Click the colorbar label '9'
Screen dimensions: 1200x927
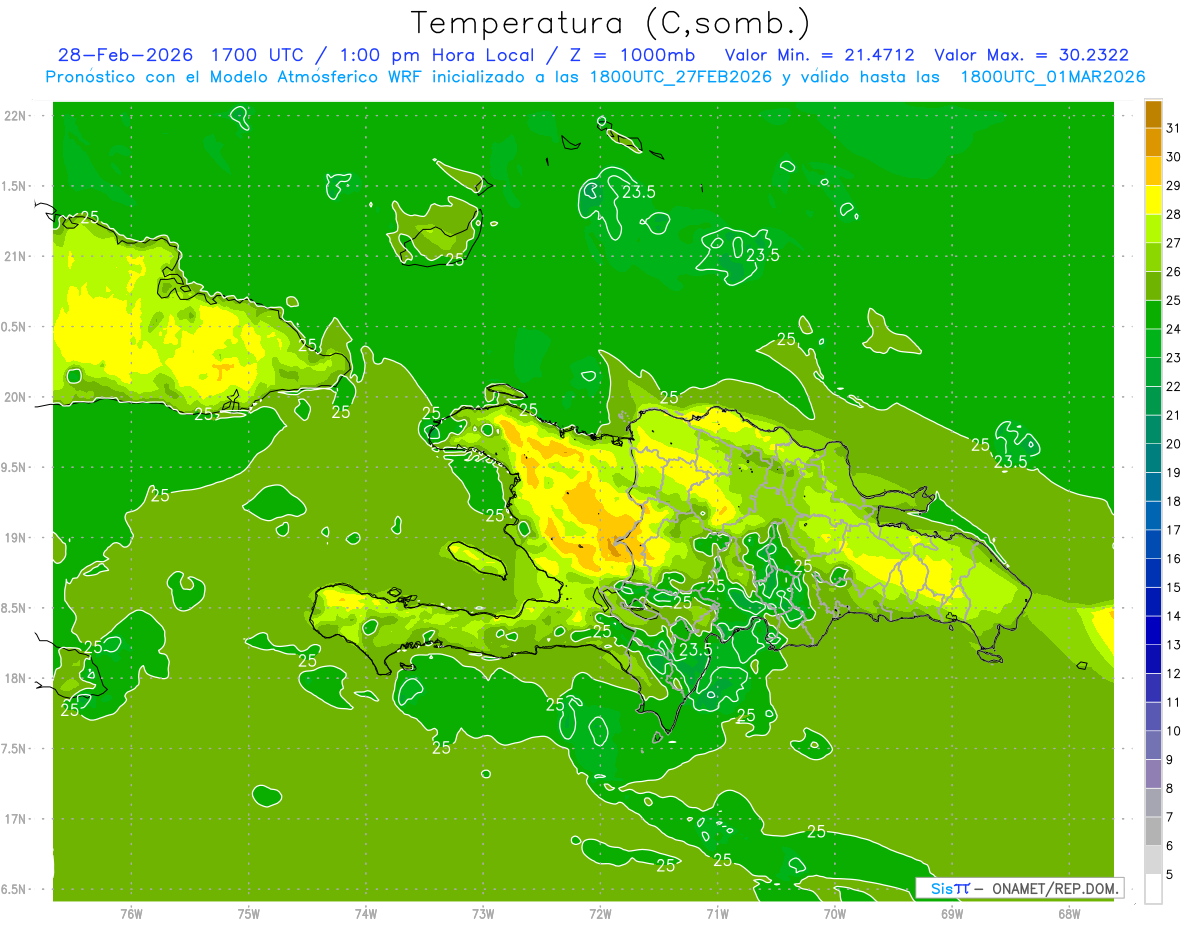1170,760
